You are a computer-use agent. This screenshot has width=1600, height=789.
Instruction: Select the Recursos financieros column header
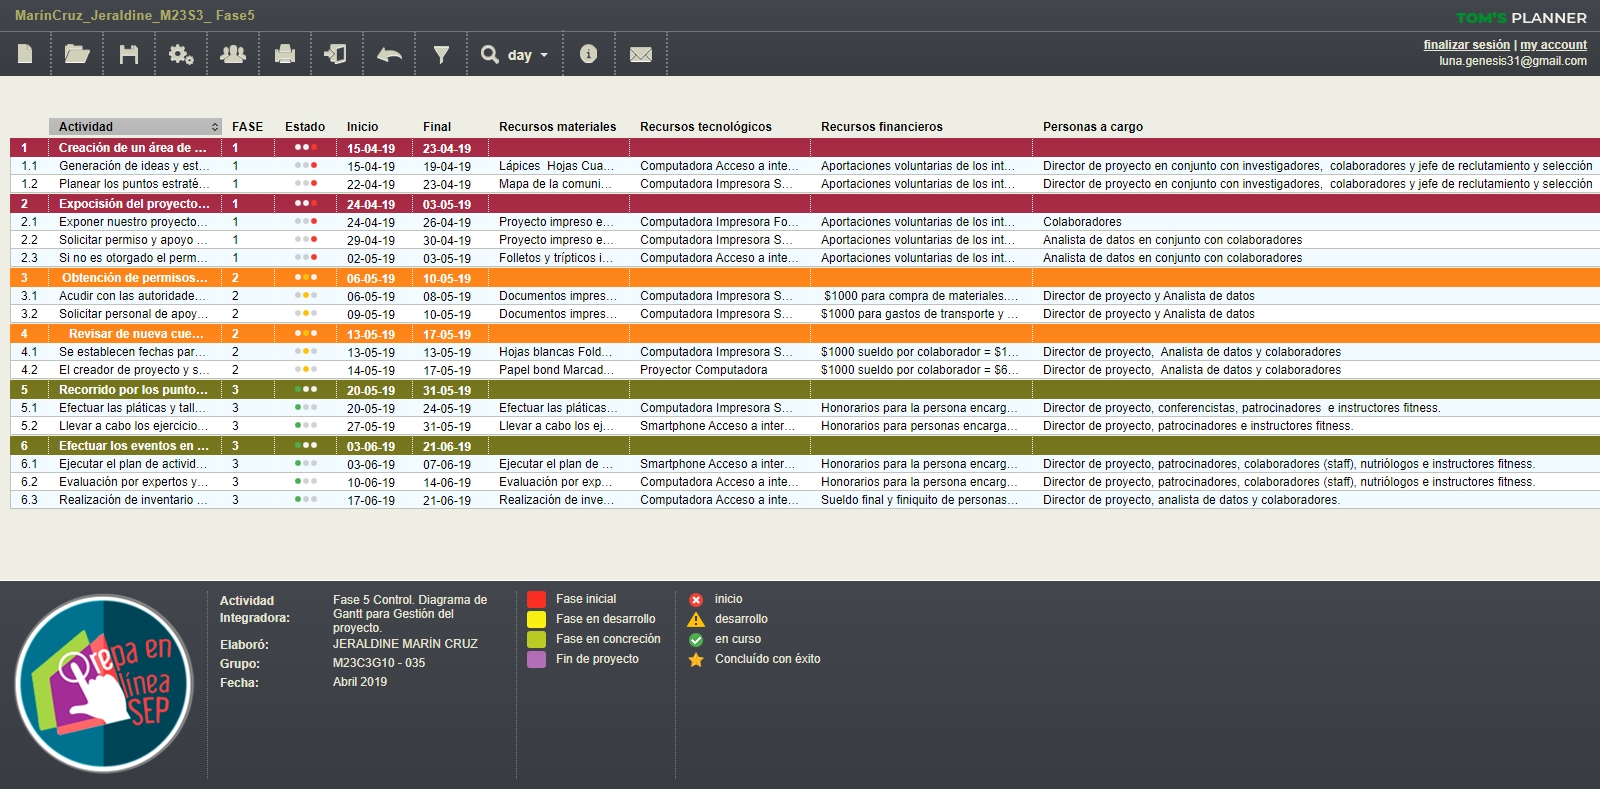pyautogui.click(x=881, y=127)
